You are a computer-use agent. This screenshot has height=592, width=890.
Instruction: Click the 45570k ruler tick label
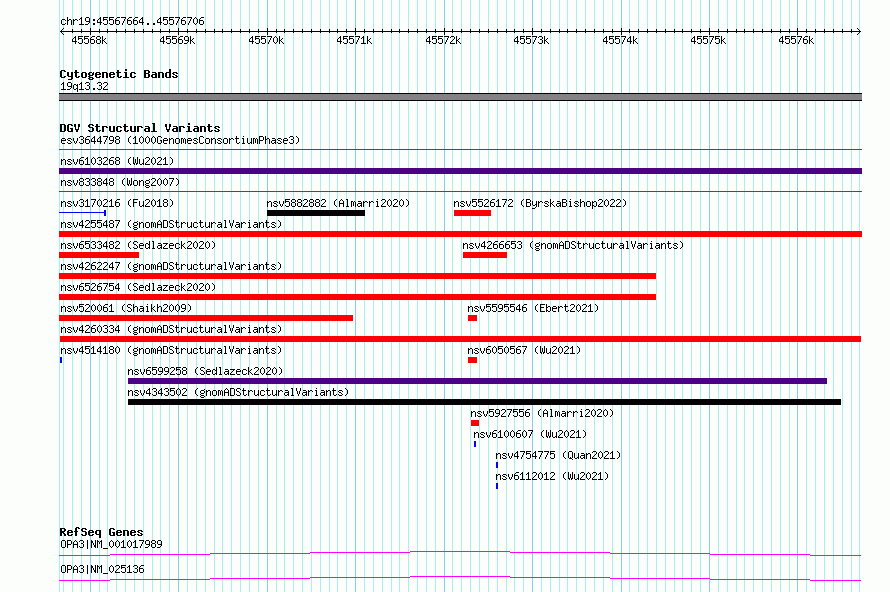coord(266,40)
